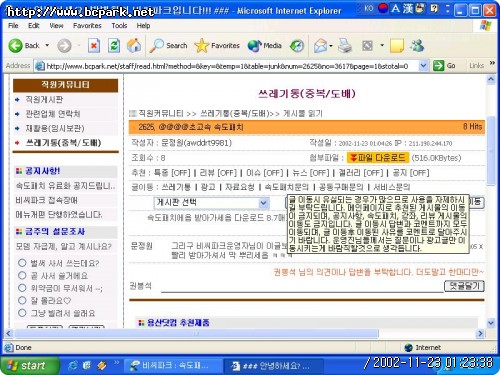Viewport: 500px width, 375px height.
Task: Select radio option 그냥 빌려서 쓸래요
Action: coord(22,313)
